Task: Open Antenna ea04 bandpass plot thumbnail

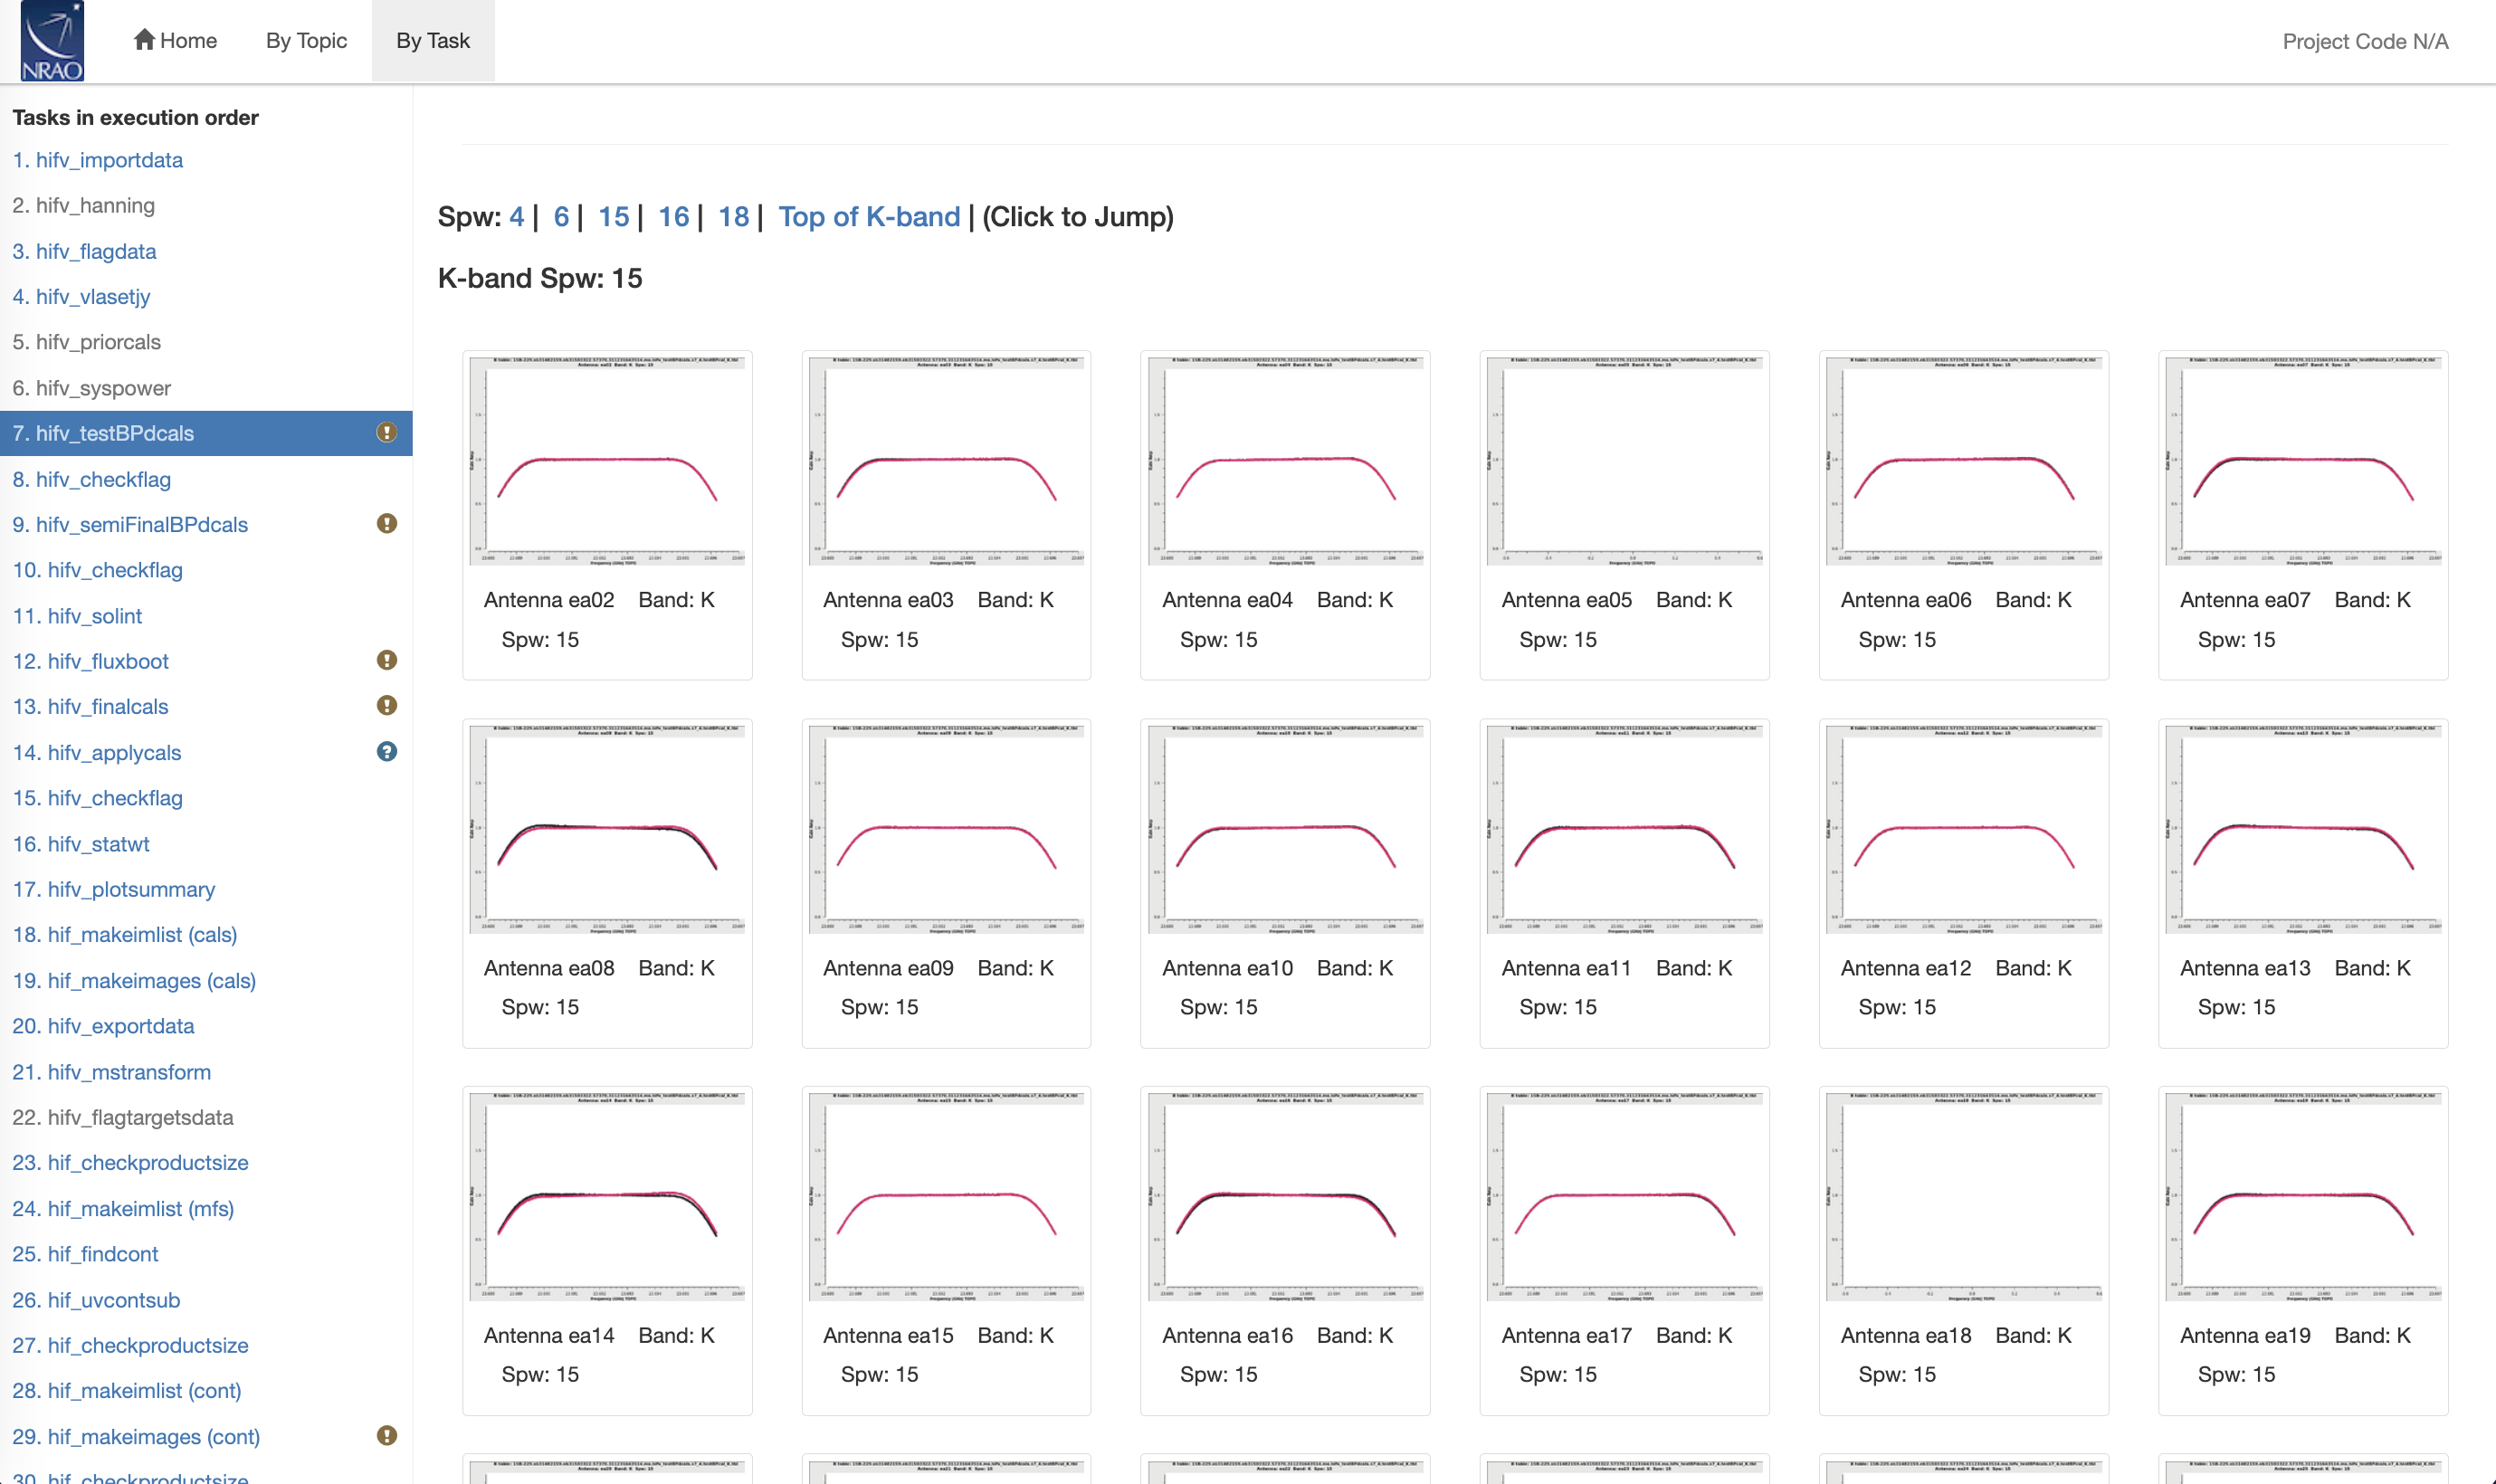Action: tap(1285, 461)
